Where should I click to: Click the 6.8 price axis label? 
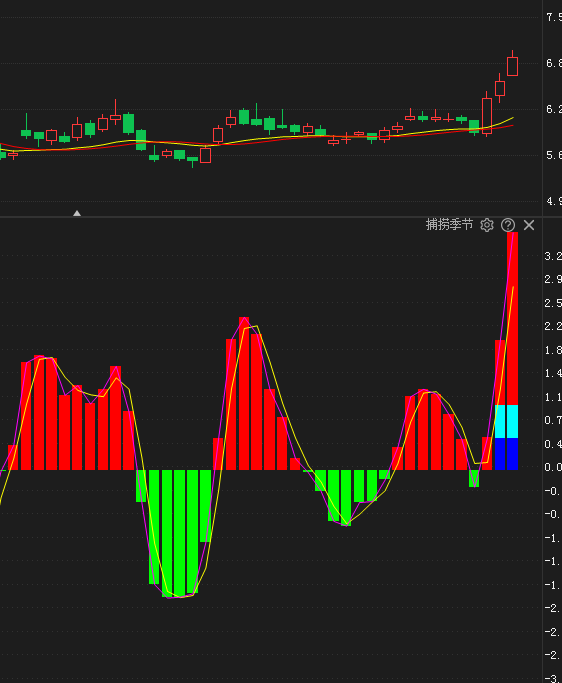[x=554, y=64]
